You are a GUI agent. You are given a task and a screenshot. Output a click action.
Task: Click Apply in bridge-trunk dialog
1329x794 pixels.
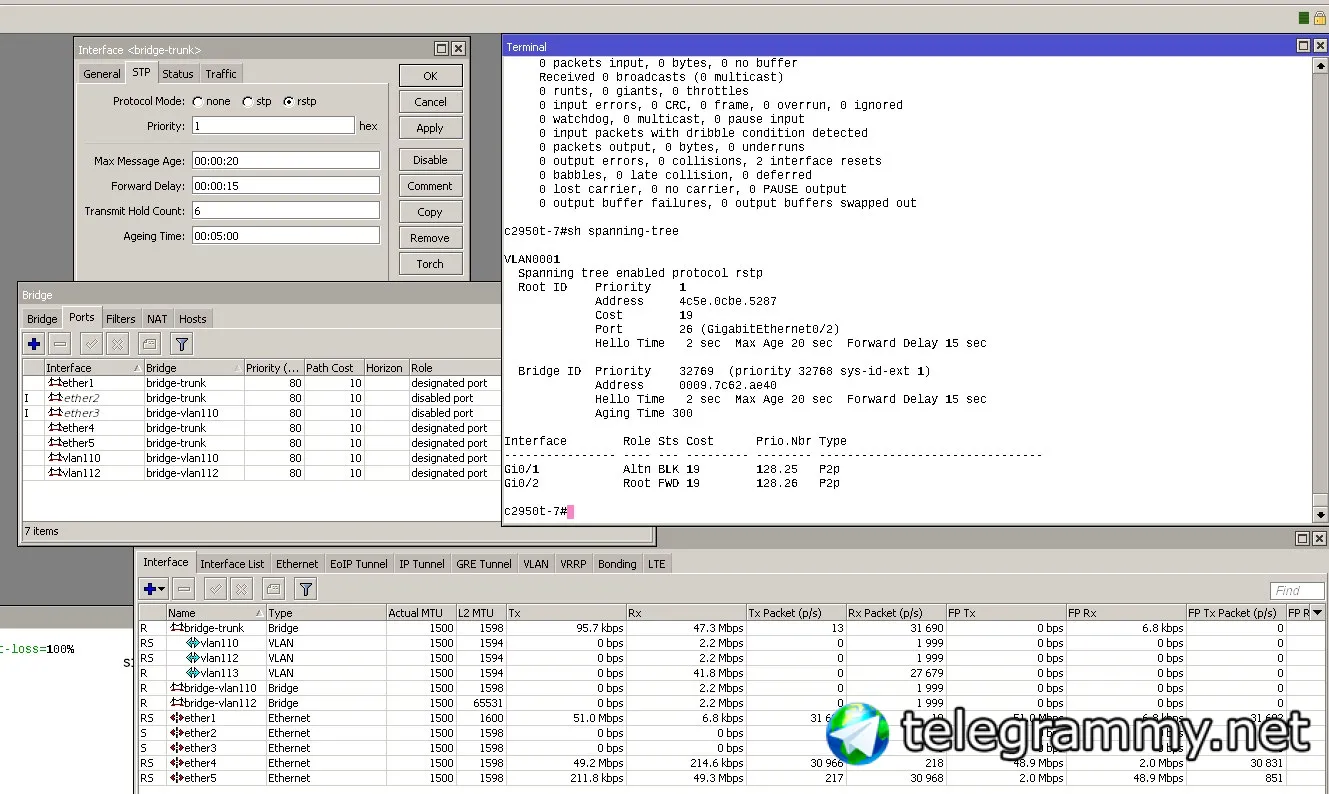click(430, 128)
